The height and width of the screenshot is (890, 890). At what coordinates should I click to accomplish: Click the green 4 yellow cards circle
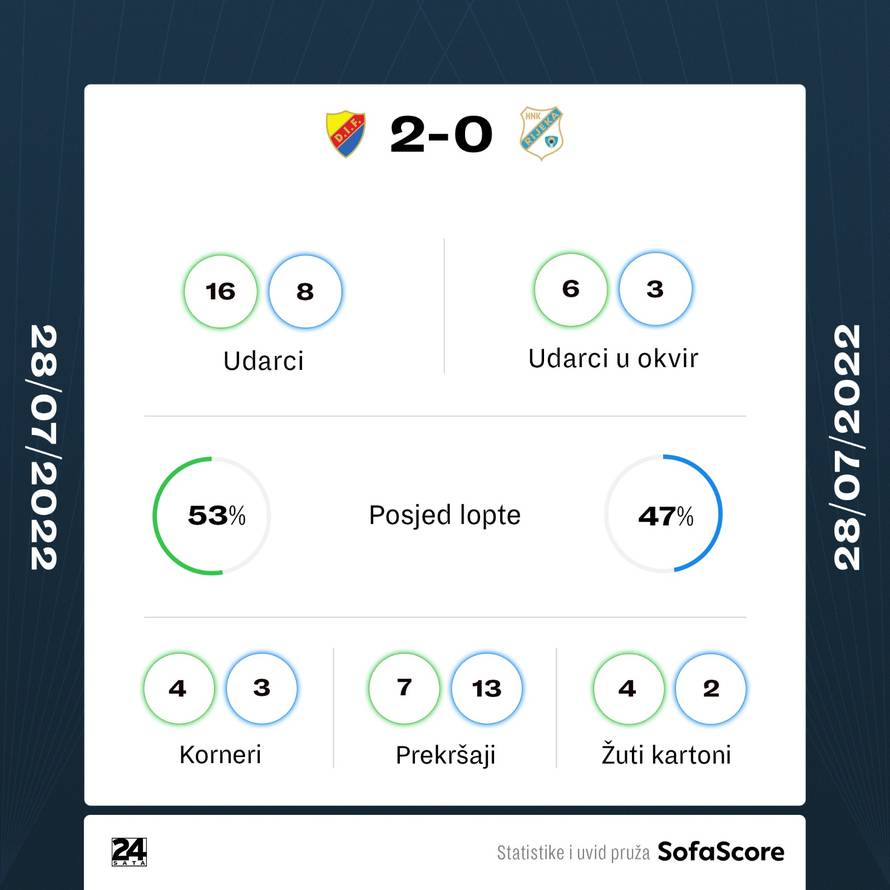tap(627, 689)
